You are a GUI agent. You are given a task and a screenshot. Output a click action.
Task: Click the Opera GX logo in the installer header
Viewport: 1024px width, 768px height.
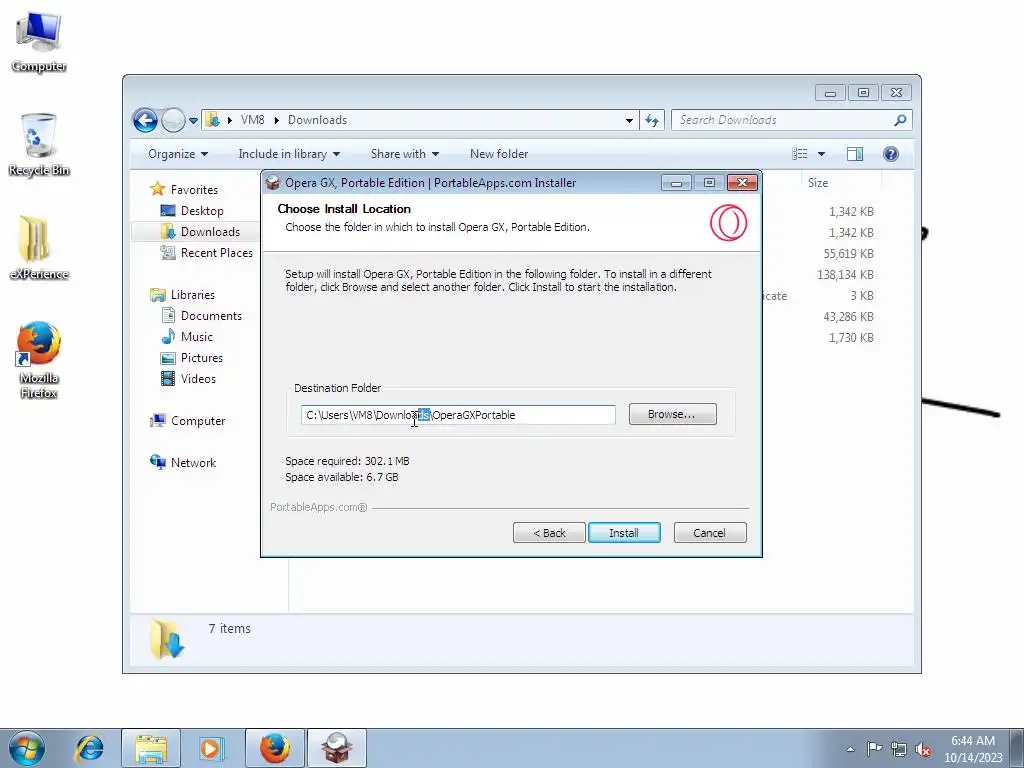(x=728, y=223)
